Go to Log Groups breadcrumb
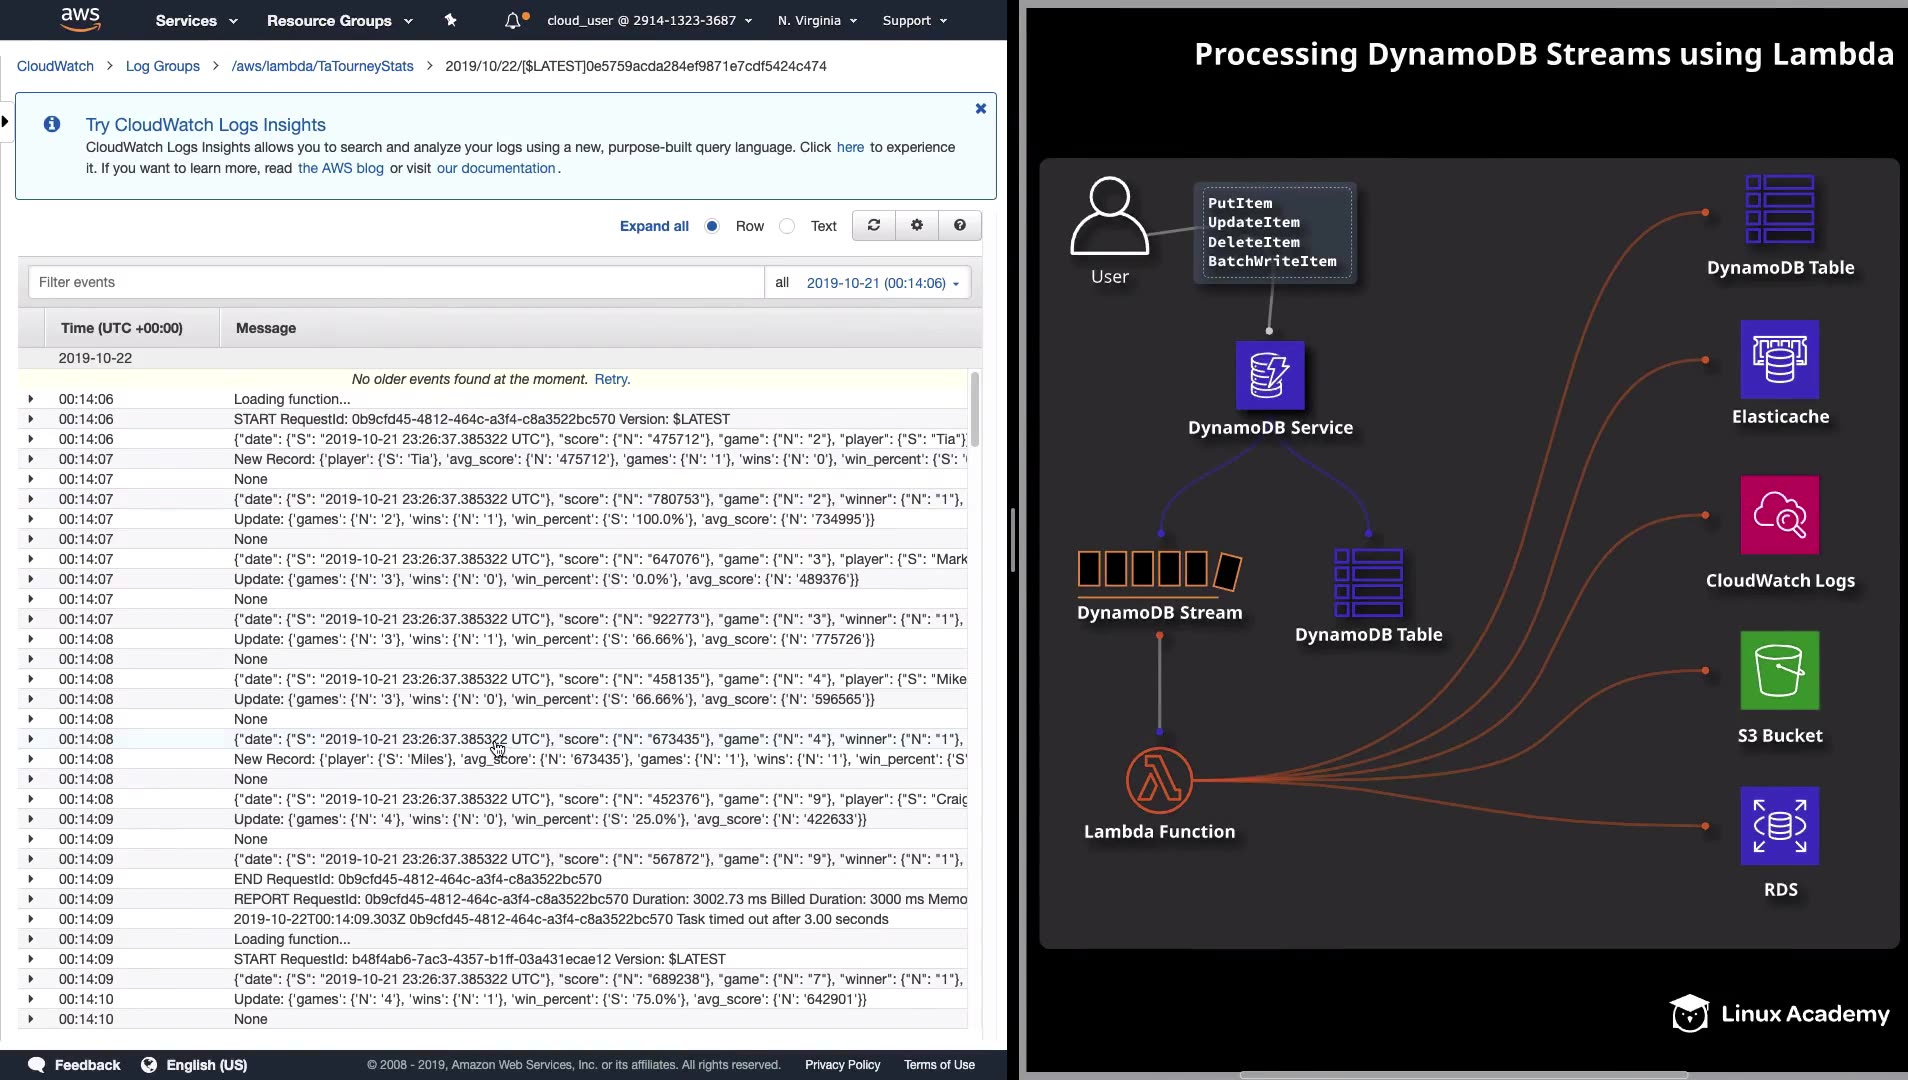The height and width of the screenshot is (1080, 1908). click(163, 66)
